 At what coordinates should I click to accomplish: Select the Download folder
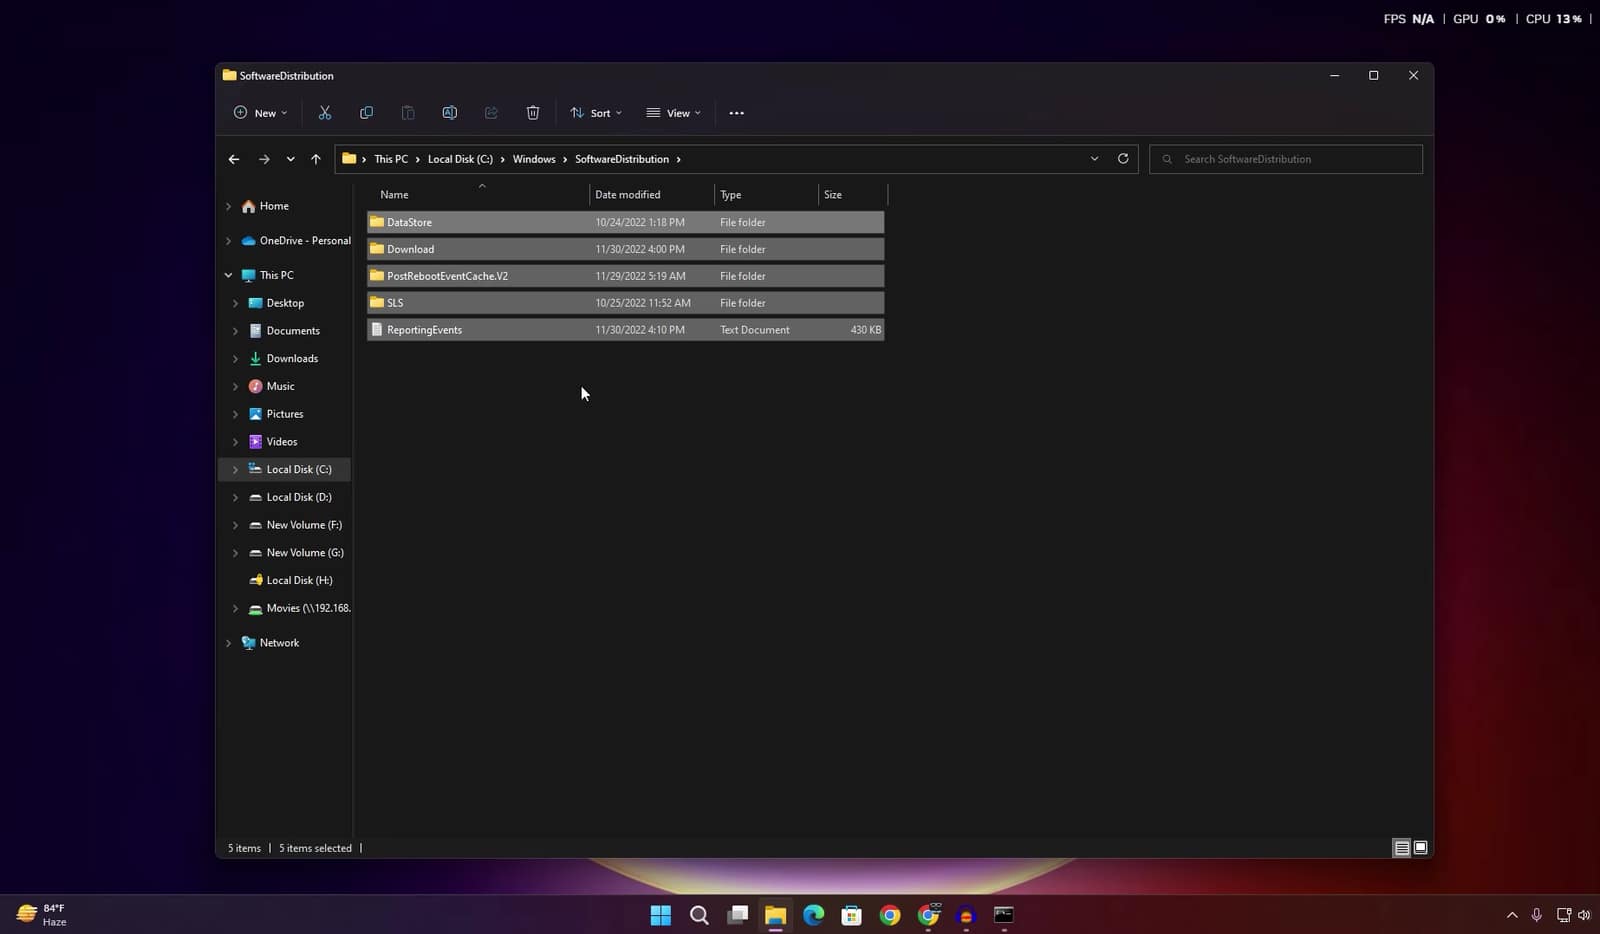pyautogui.click(x=625, y=249)
